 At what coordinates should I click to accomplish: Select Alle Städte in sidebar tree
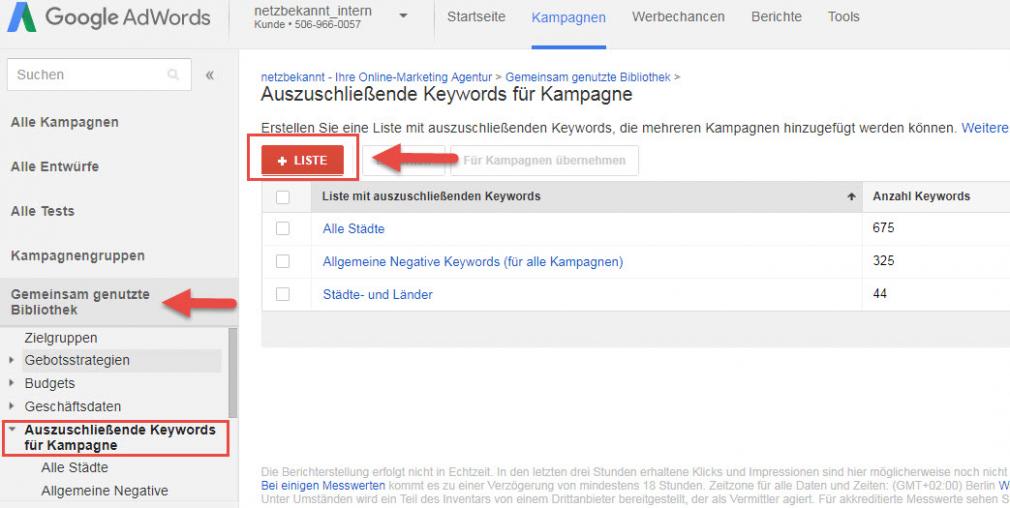(75, 467)
